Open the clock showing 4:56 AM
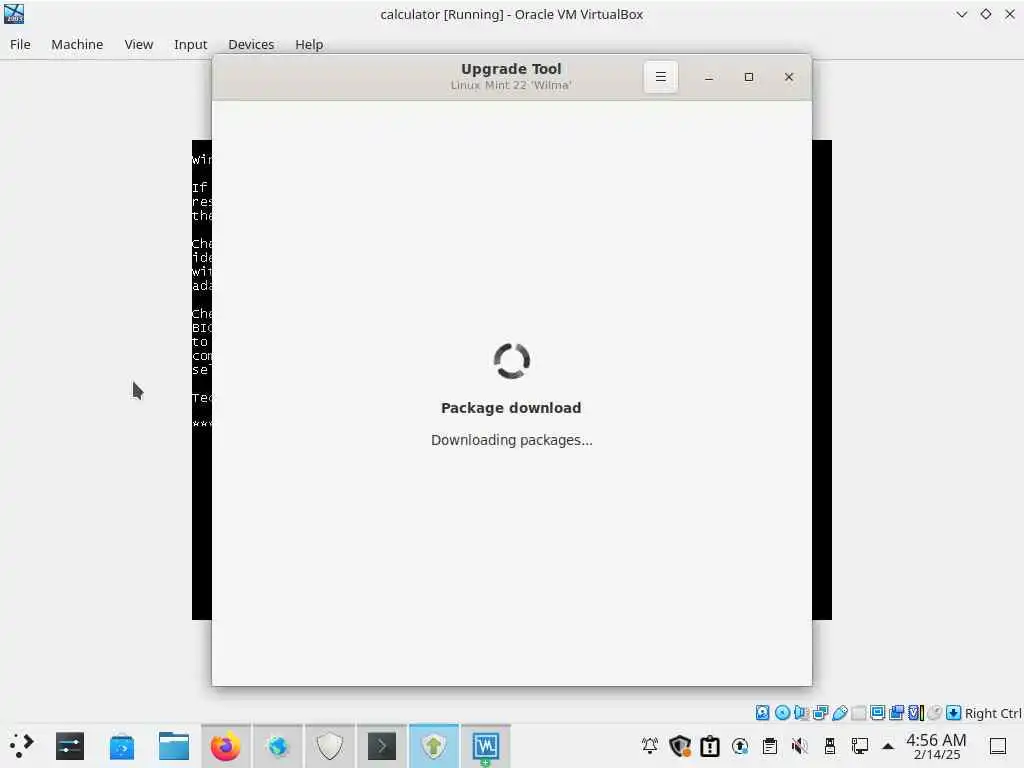Viewport: 1024px width, 768px height. tap(936, 746)
